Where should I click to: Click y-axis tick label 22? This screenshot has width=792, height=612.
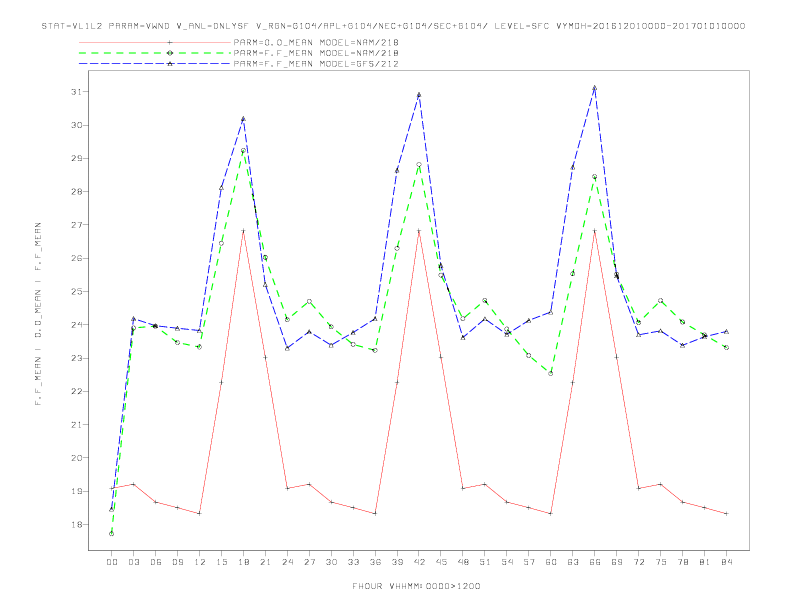pyautogui.click(x=75, y=391)
